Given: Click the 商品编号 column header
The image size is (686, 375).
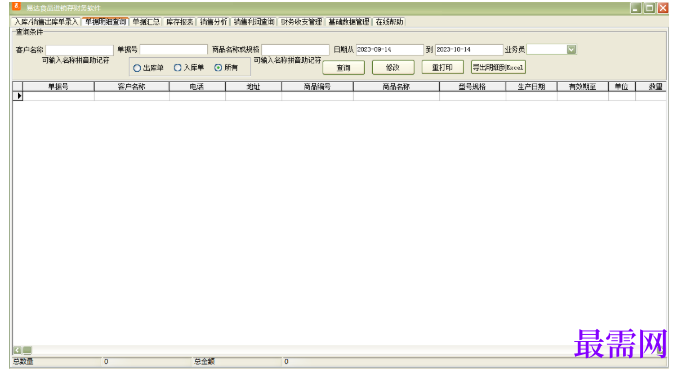Looking at the screenshot, I should pyautogui.click(x=317, y=87).
